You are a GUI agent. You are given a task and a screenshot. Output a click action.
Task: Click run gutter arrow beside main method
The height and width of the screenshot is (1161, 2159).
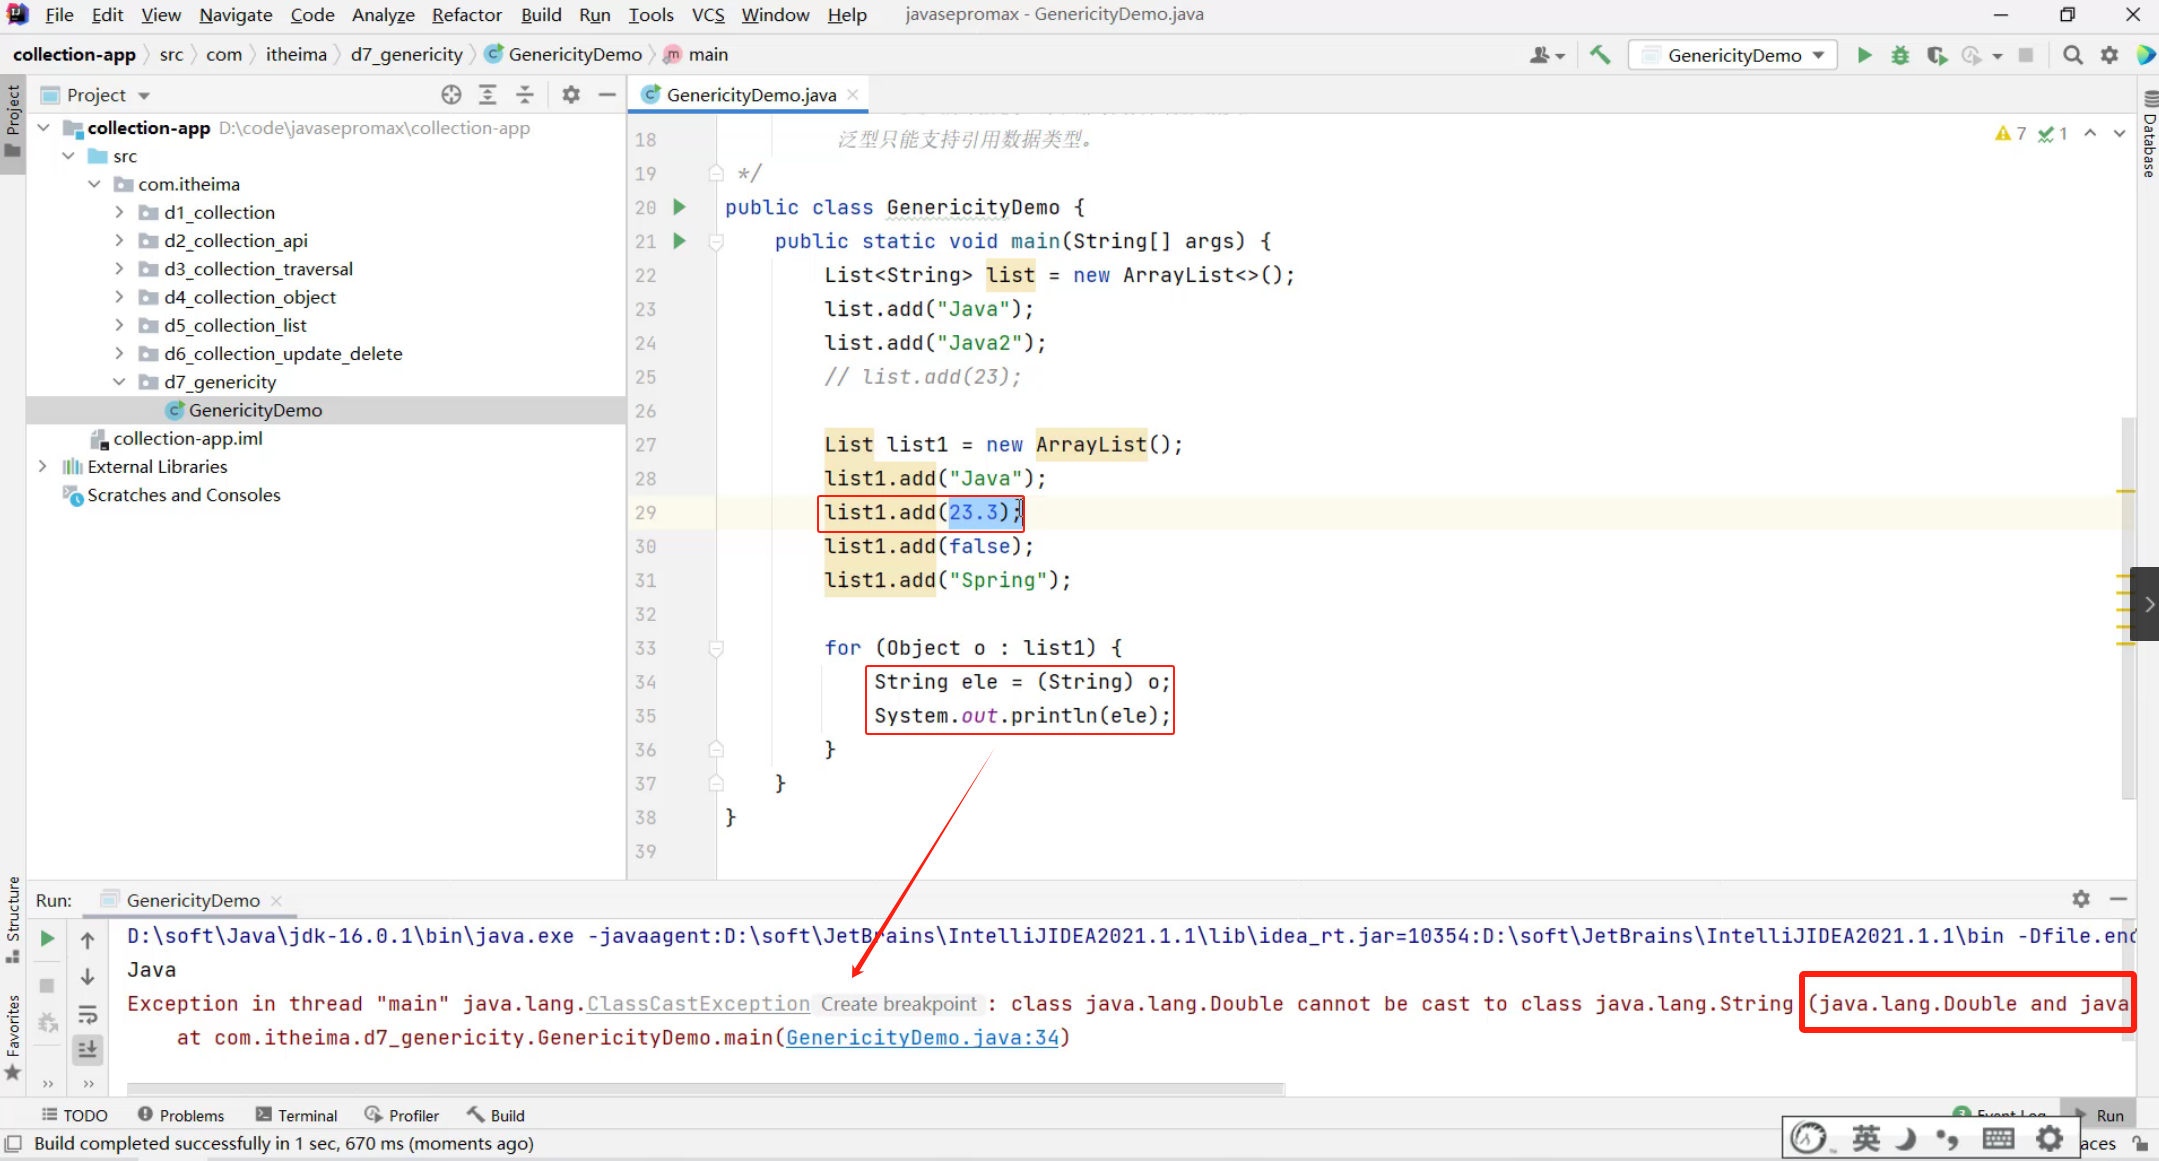point(680,241)
